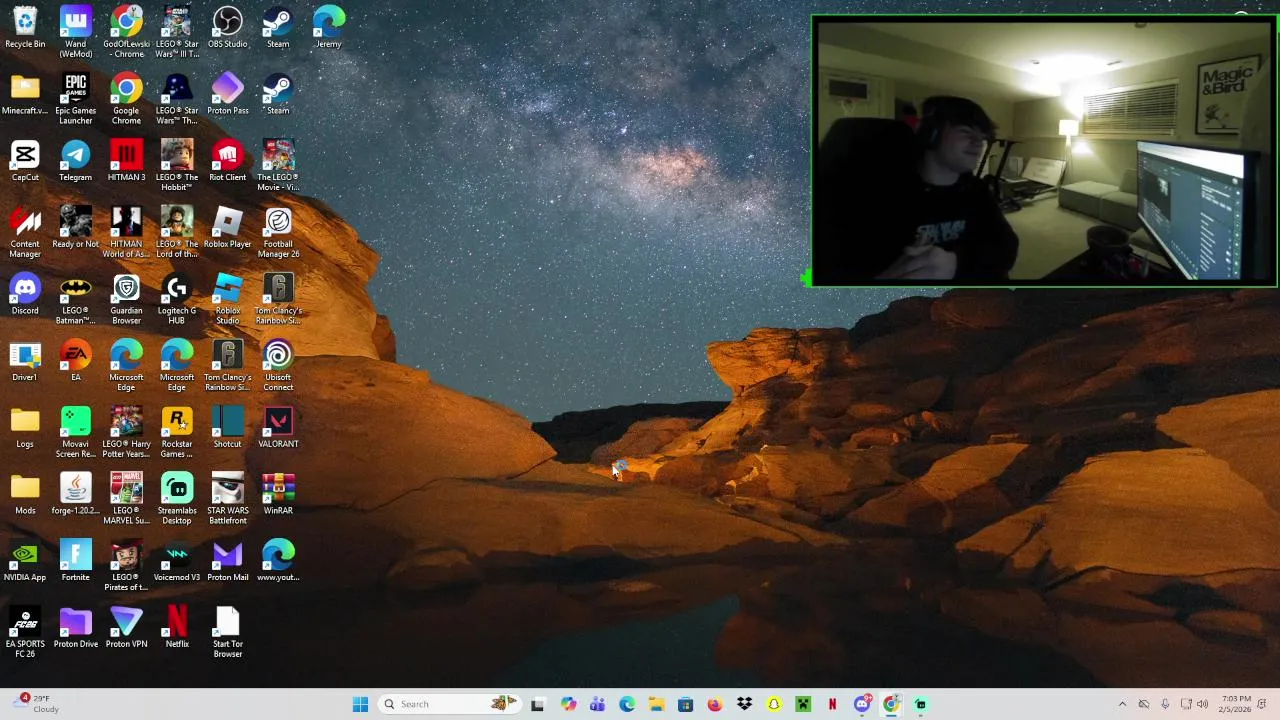
Task: Select the Logs folder icon
Action: [x=25, y=428]
